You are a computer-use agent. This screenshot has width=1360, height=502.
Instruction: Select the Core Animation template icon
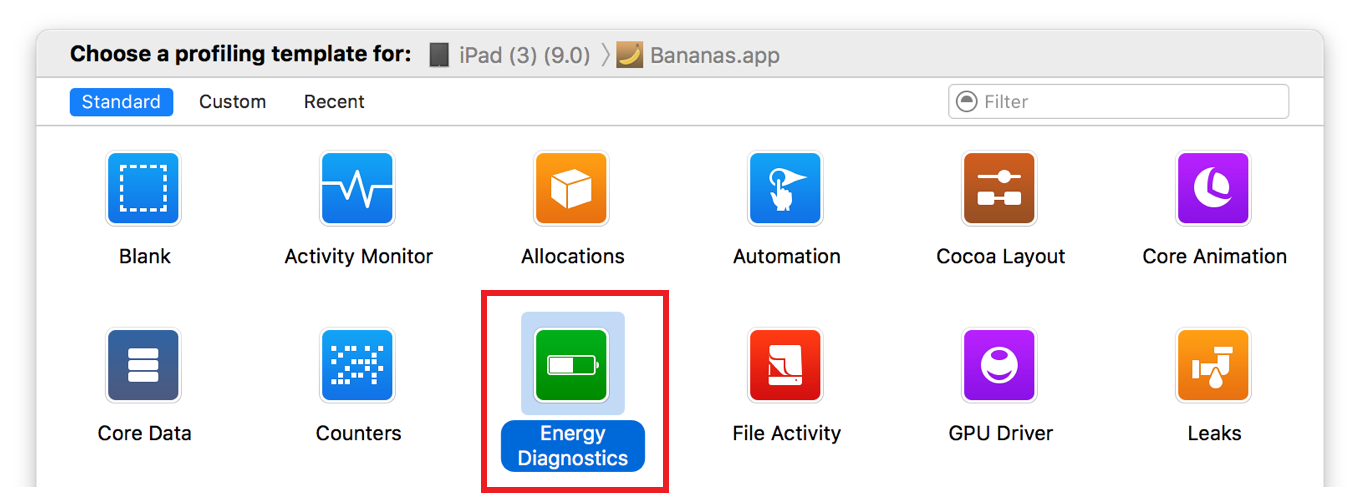pyautogui.click(x=1213, y=188)
